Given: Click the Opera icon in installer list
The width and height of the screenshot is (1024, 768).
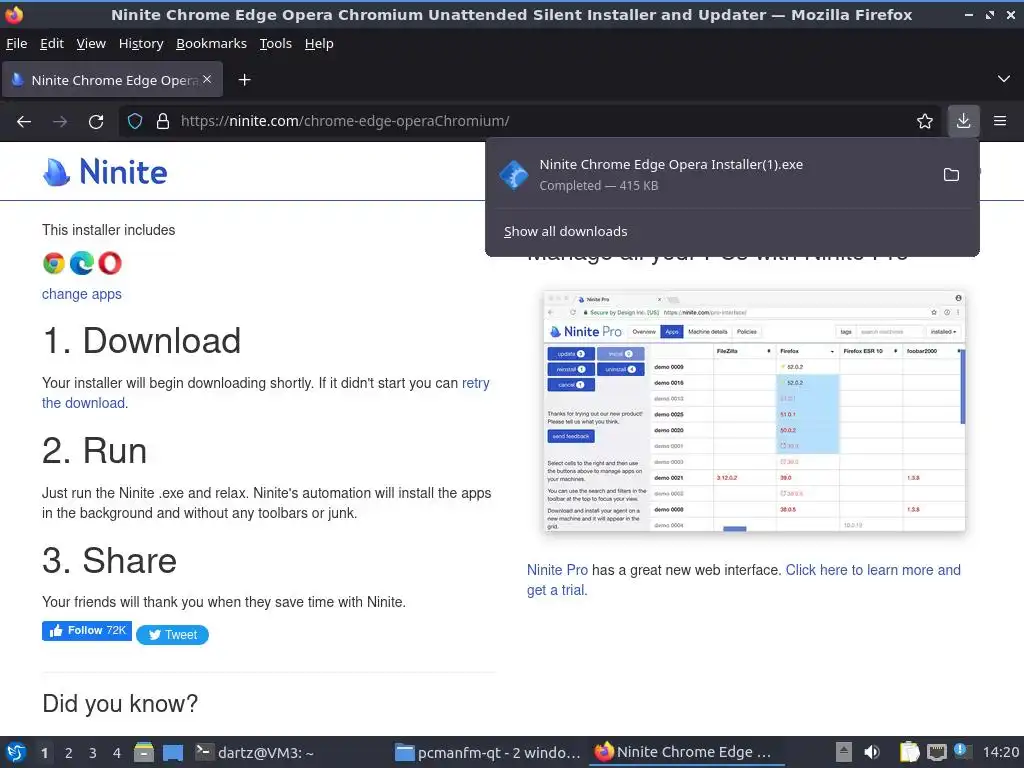Looking at the screenshot, I should point(110,263).
